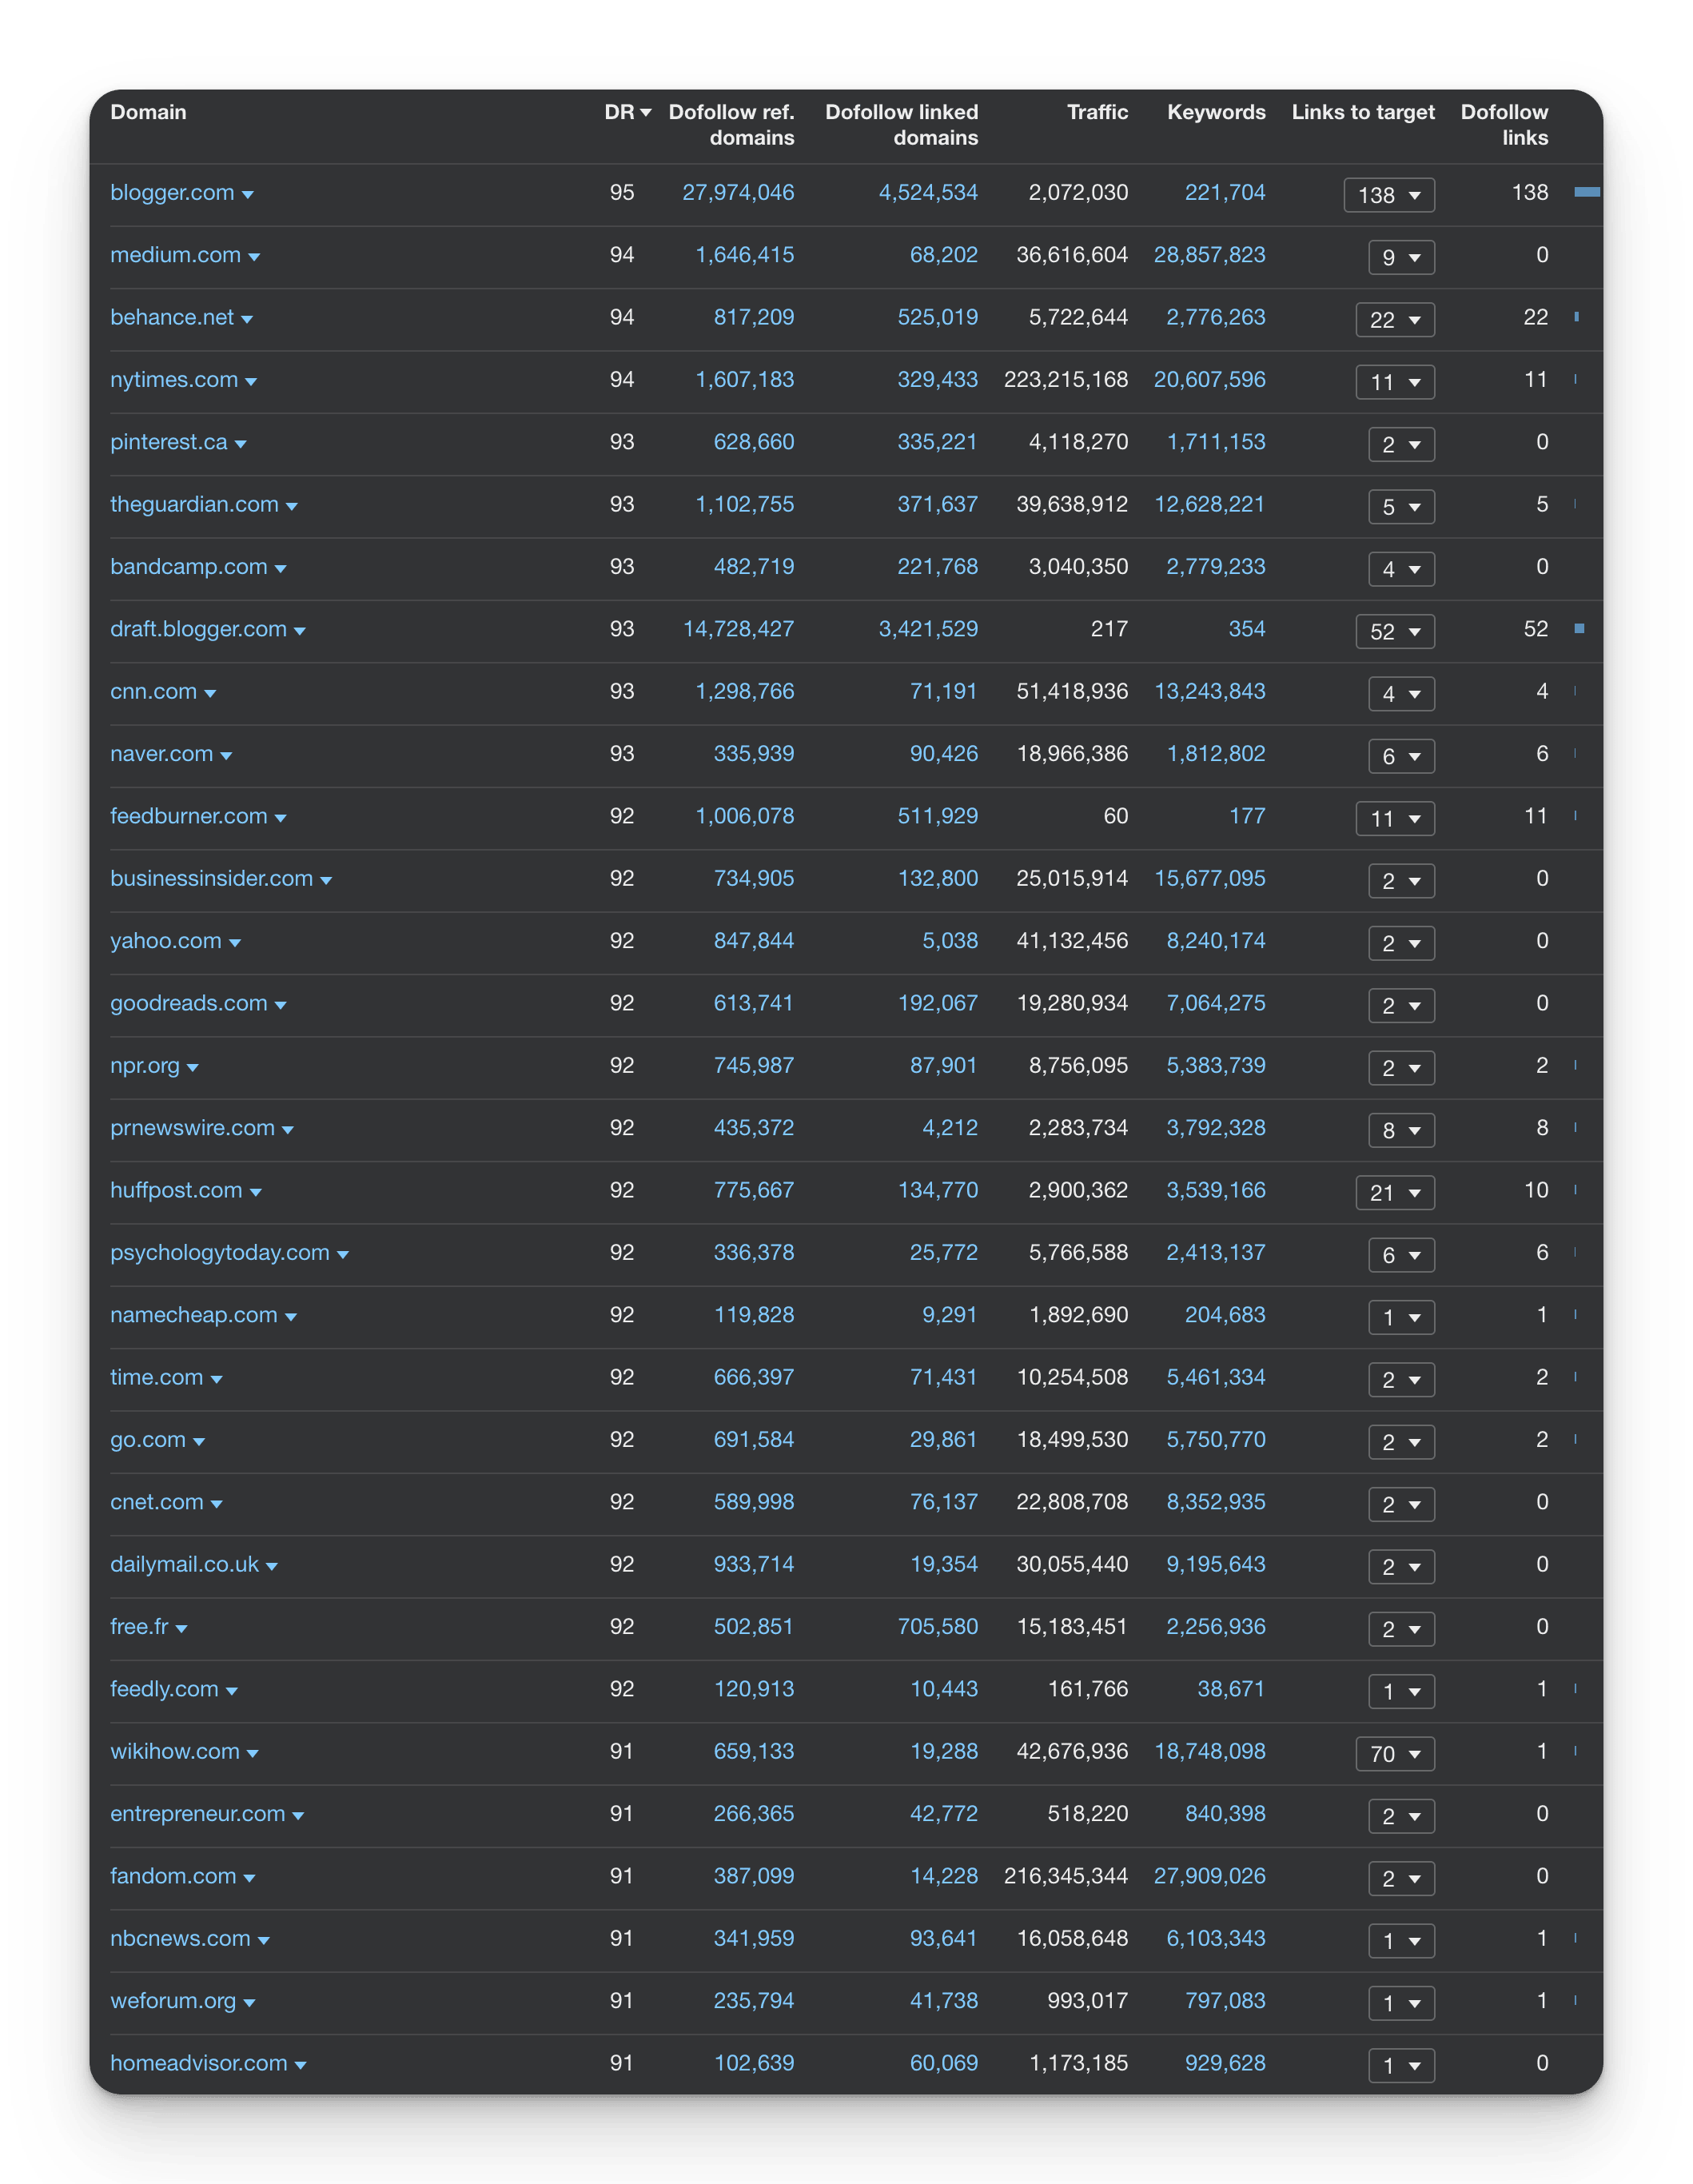1693x2184 pixels.
Task: Click the Domain column header
Action: coord(148,112)
